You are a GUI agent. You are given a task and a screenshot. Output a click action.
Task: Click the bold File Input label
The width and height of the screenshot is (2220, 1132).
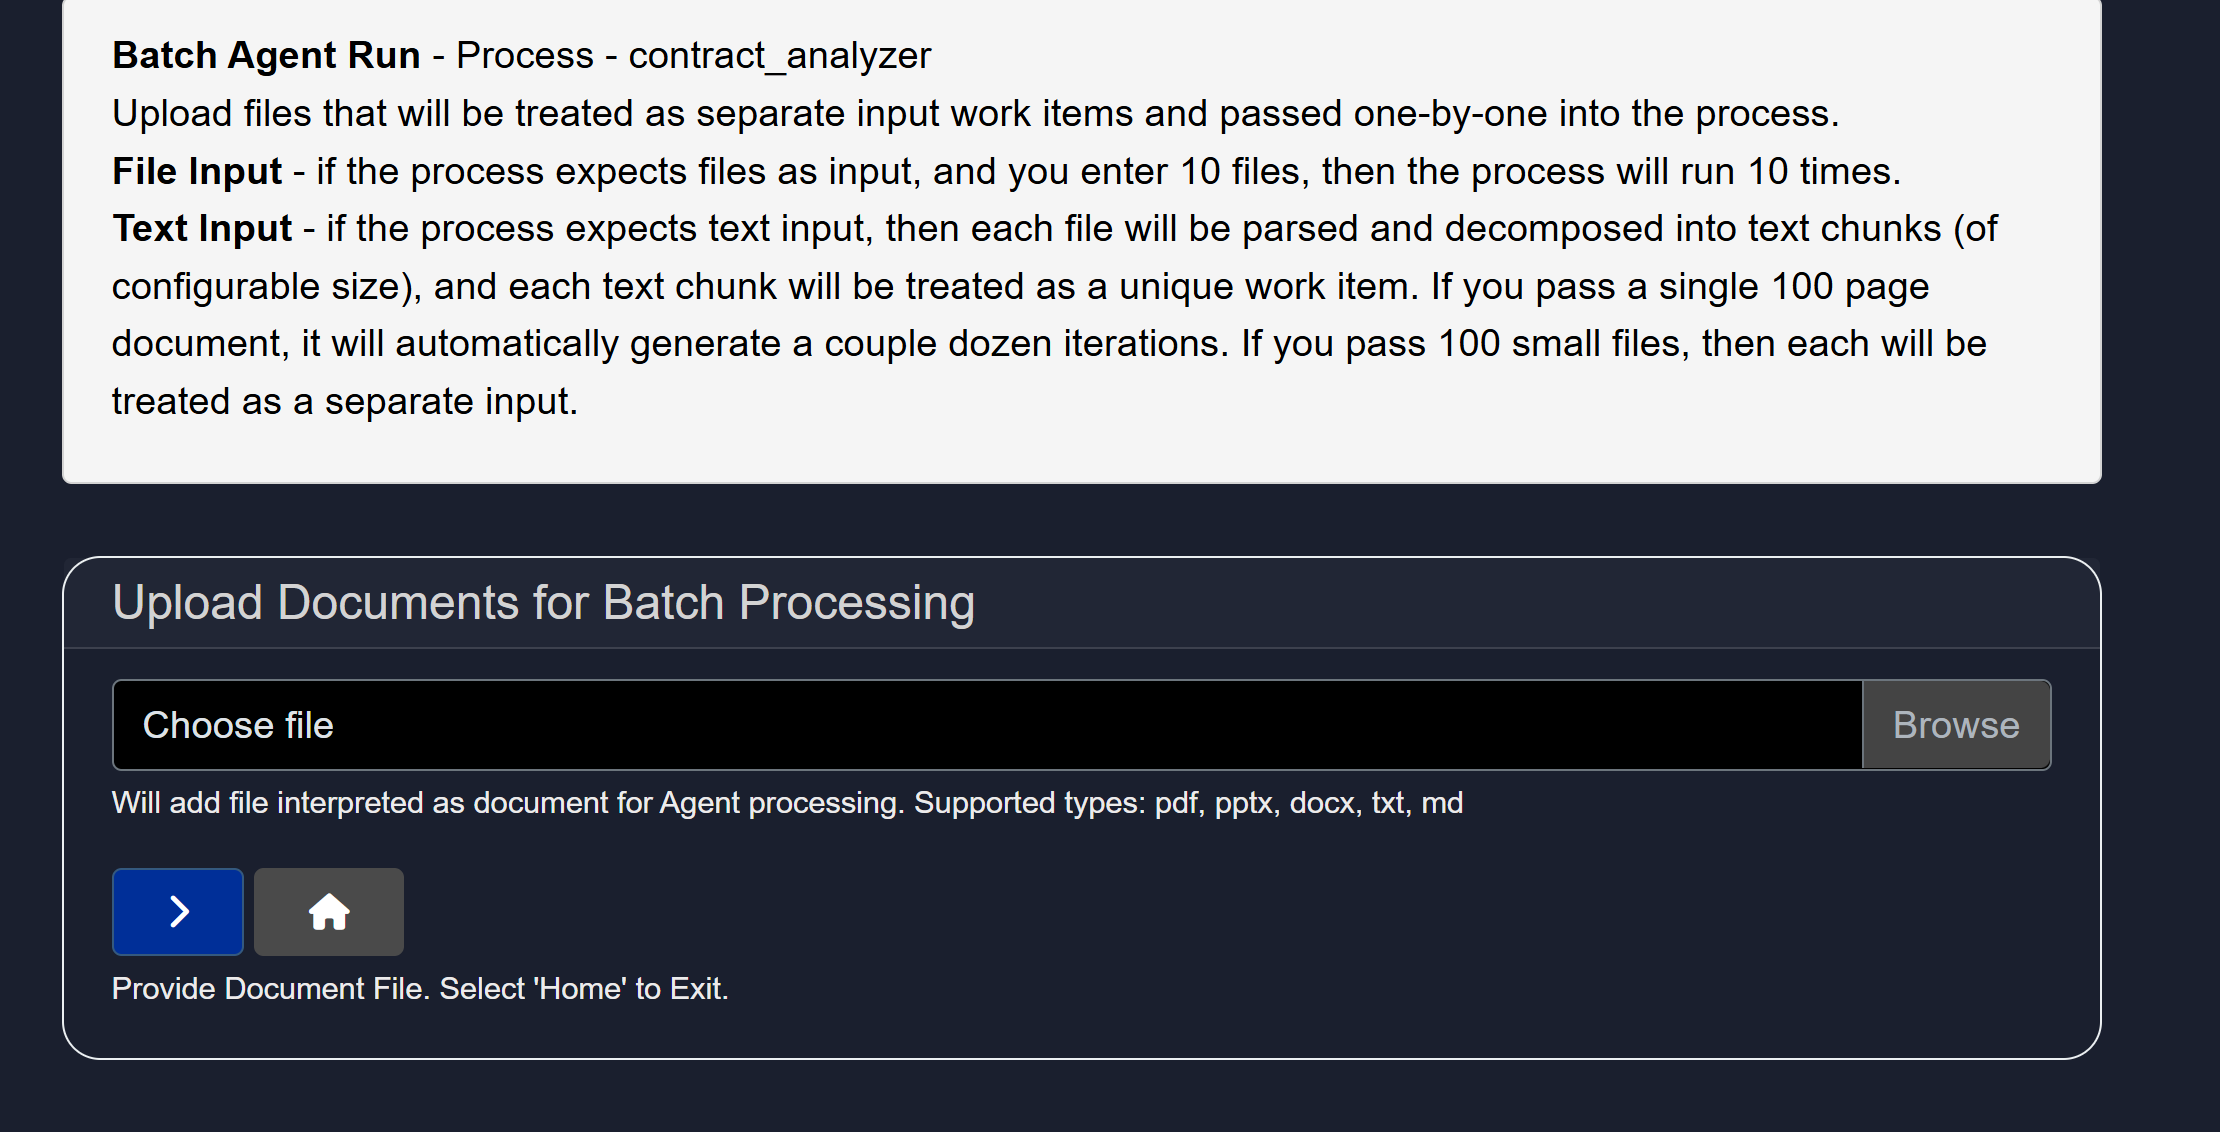(197, 171)
